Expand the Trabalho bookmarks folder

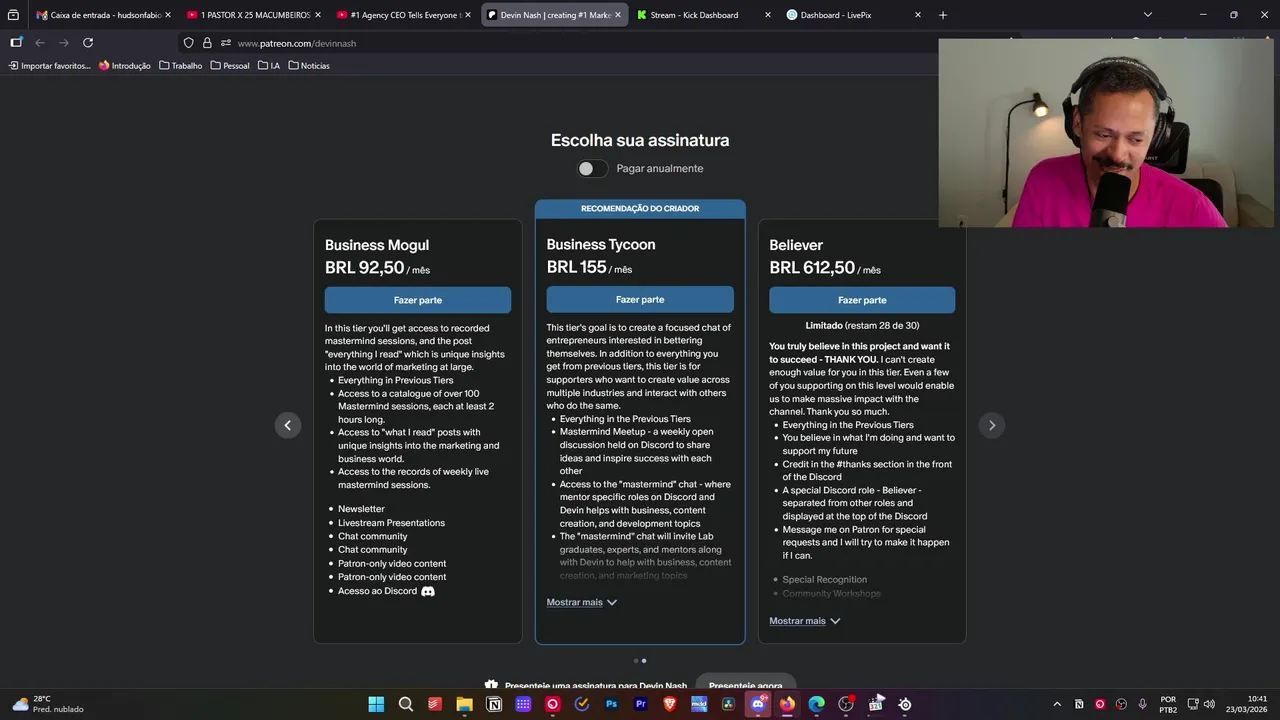point(181,66)
